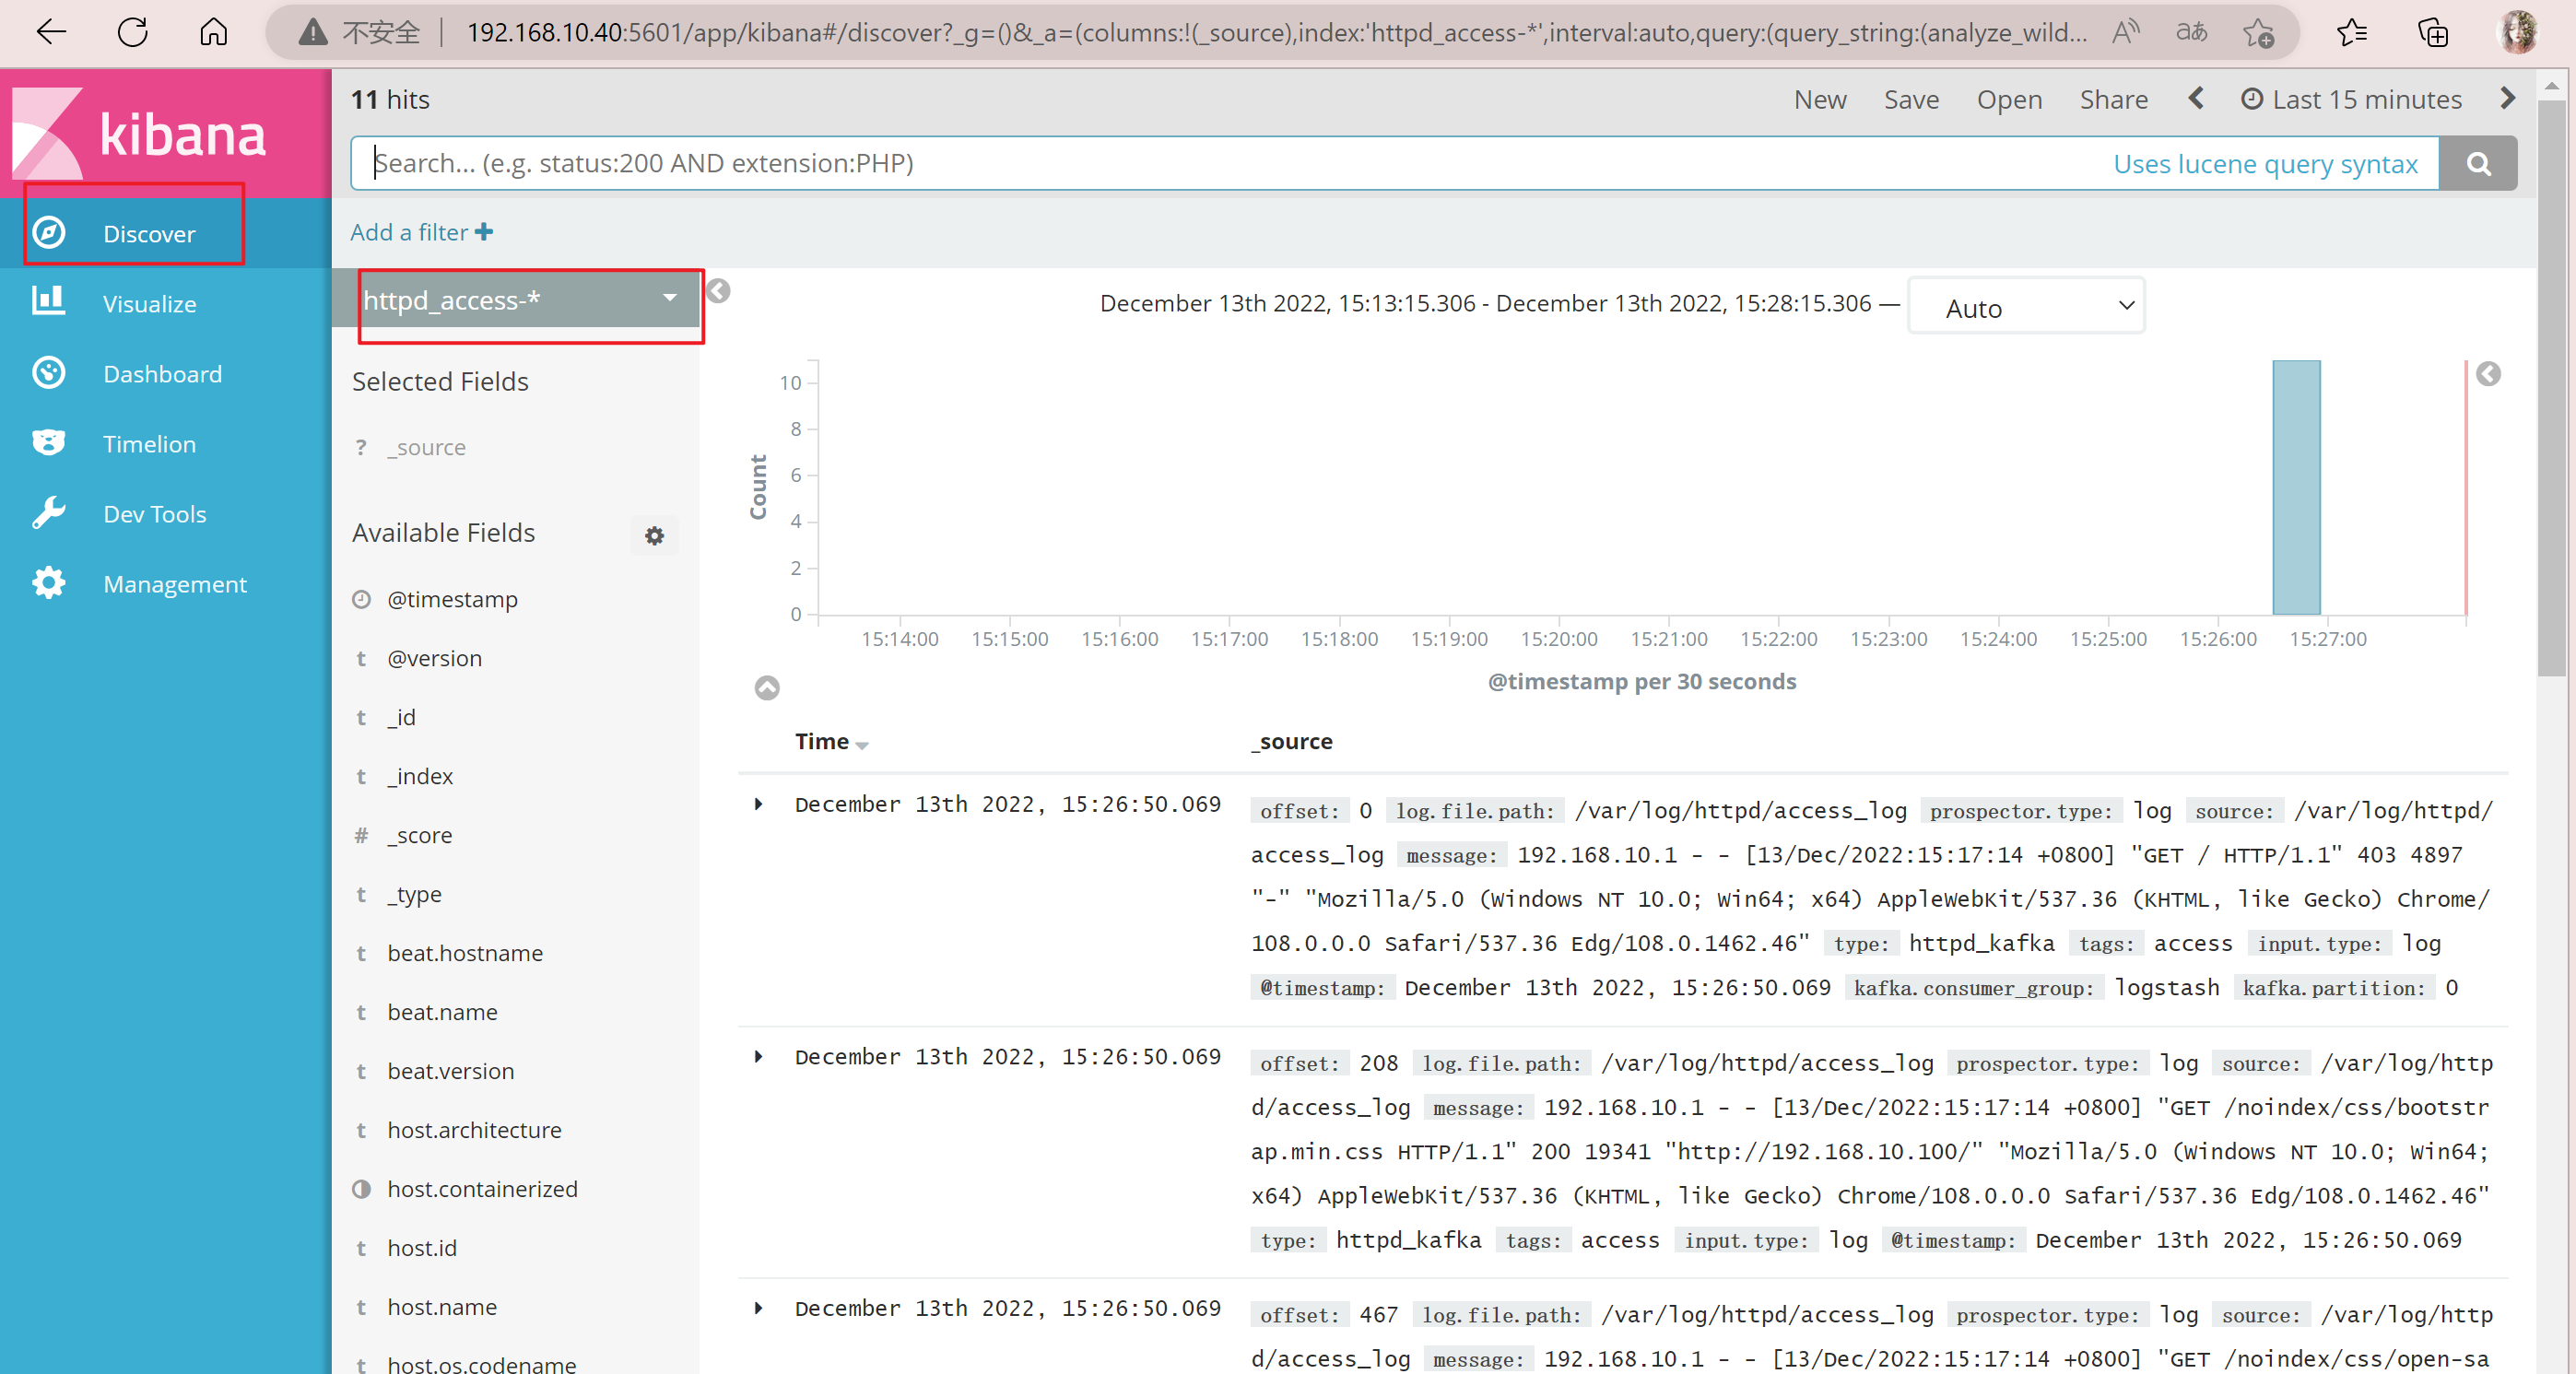This screenshot has width=2576, height=1374.
Task: Open the Auto interval dropdown
Action: (2026, 307)
